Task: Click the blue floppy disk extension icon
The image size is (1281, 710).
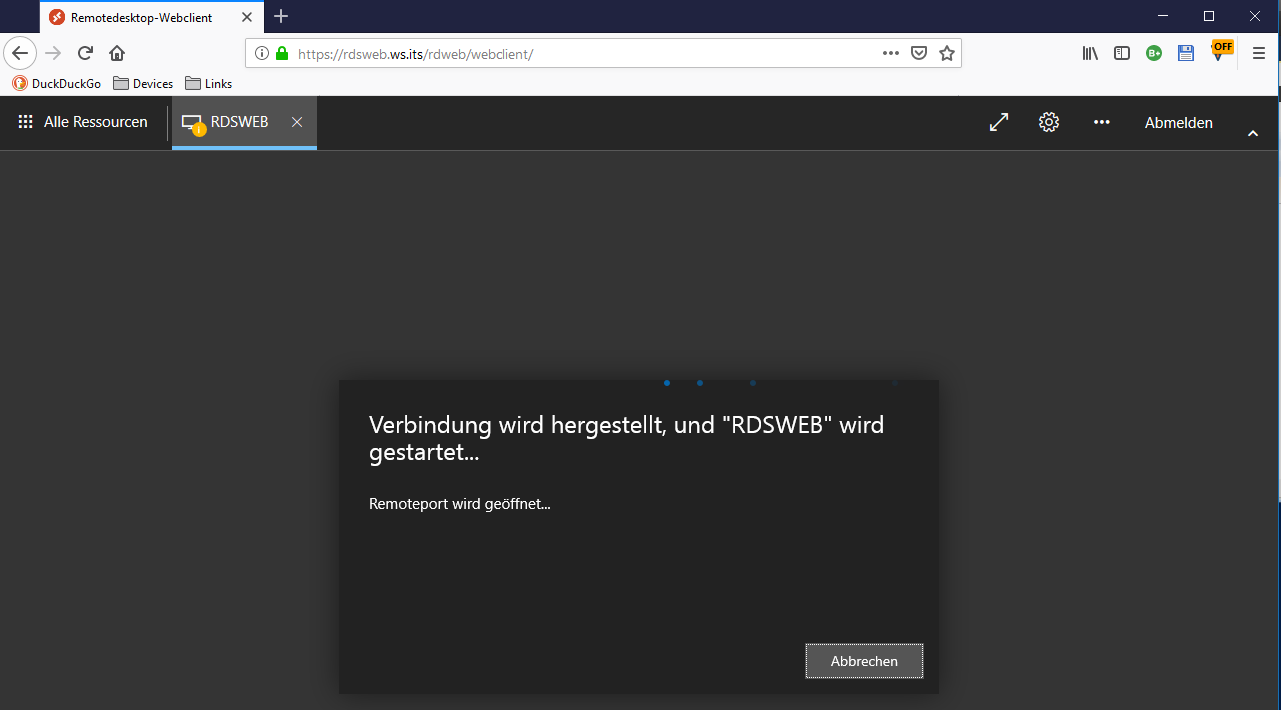Action: coord(1186,53)
